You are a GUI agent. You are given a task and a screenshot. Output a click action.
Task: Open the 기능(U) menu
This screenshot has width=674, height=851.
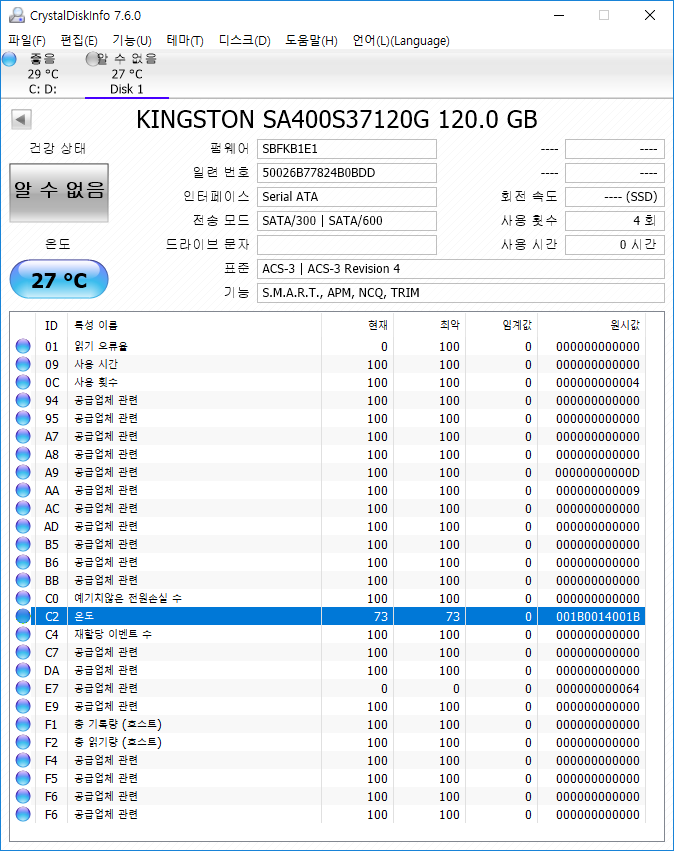pyautogui.click(x=132, y=41)
